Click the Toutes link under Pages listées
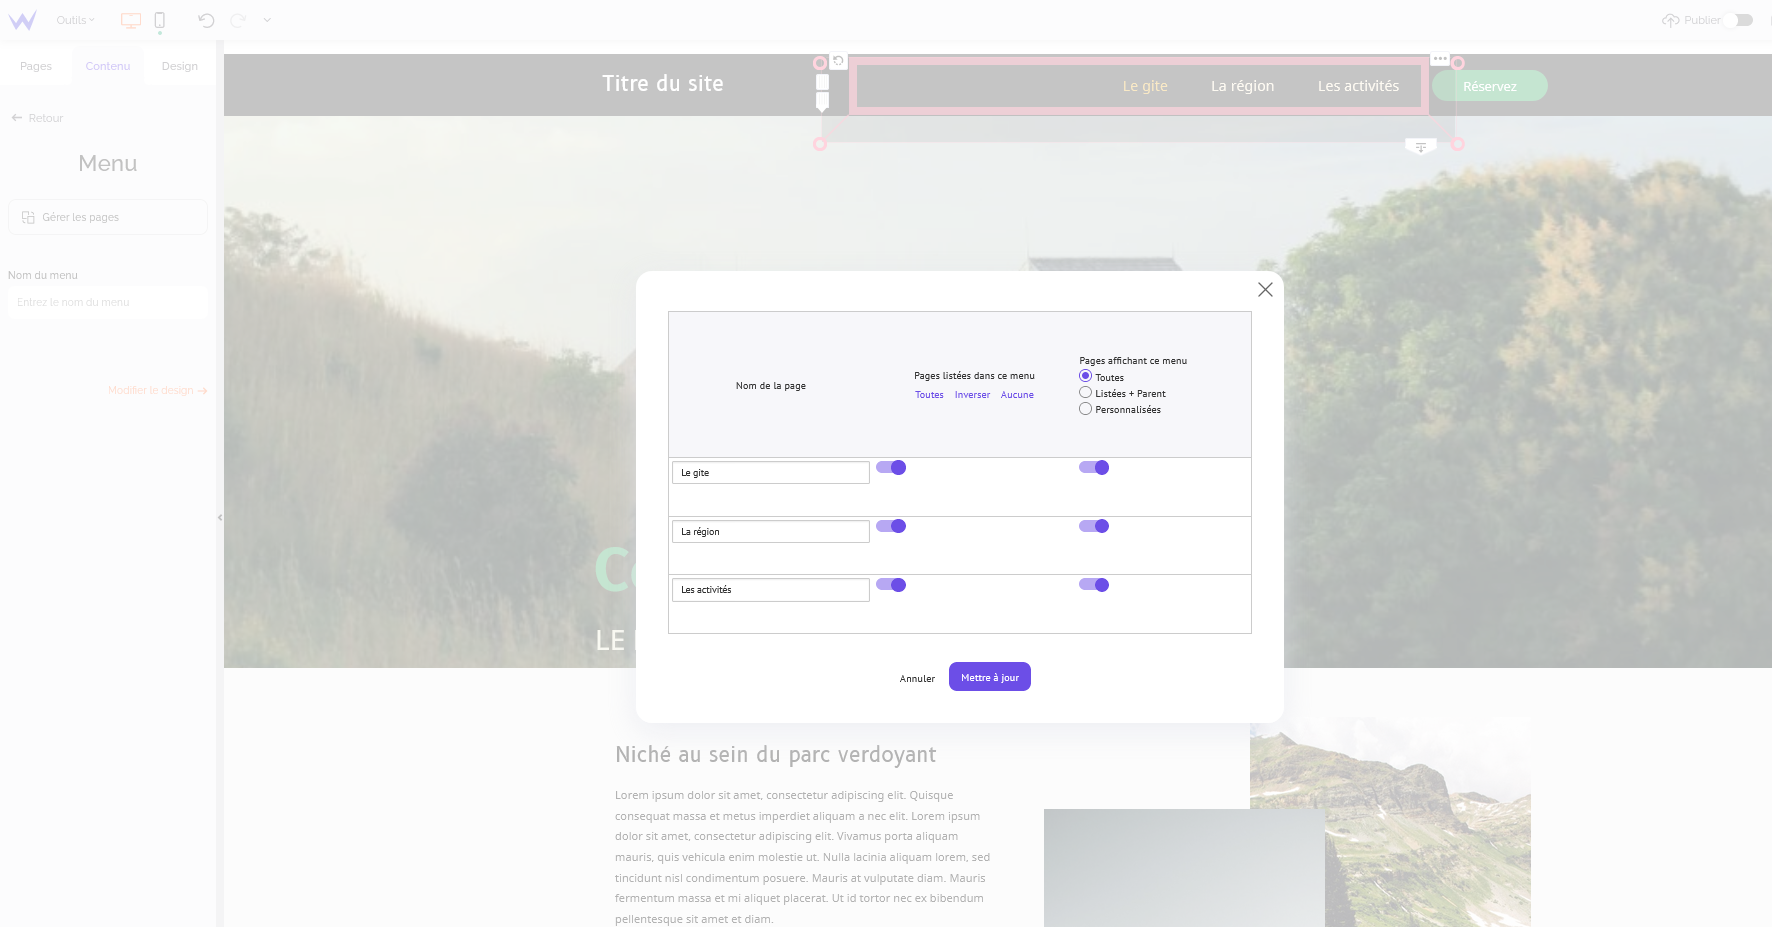1772x927 pixels. (x=929, y=395)
